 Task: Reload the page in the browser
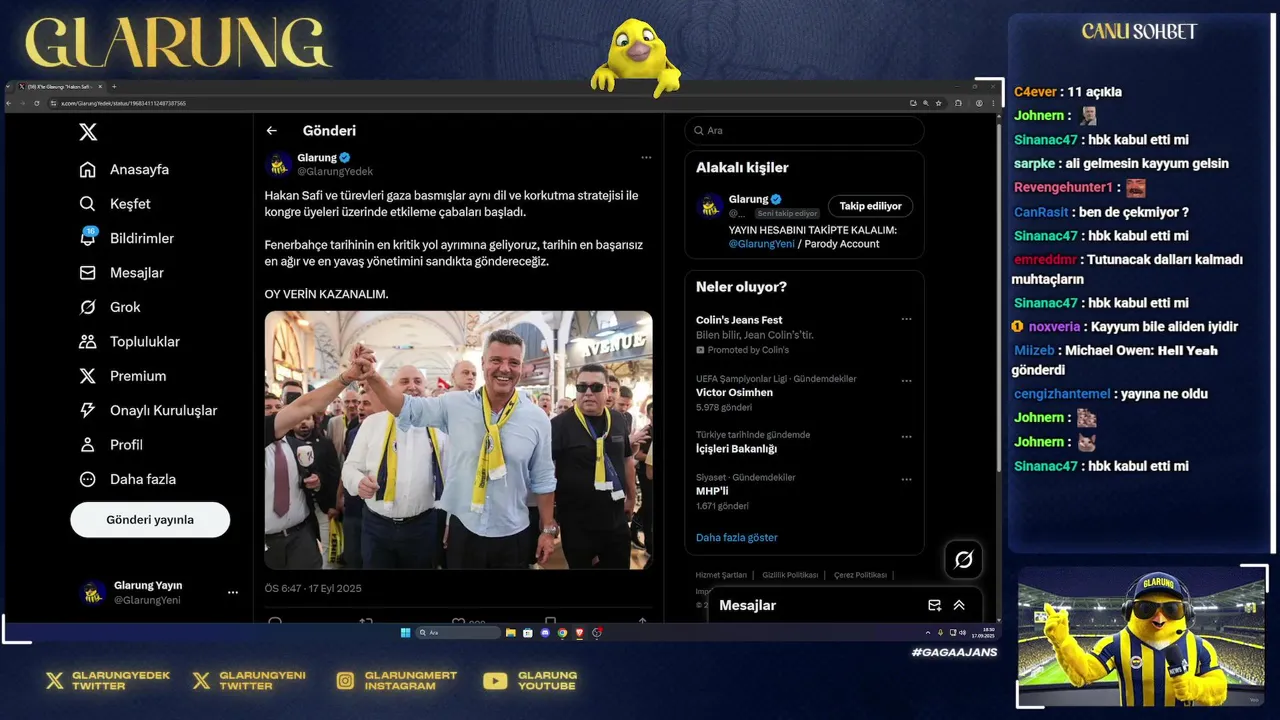37,103
